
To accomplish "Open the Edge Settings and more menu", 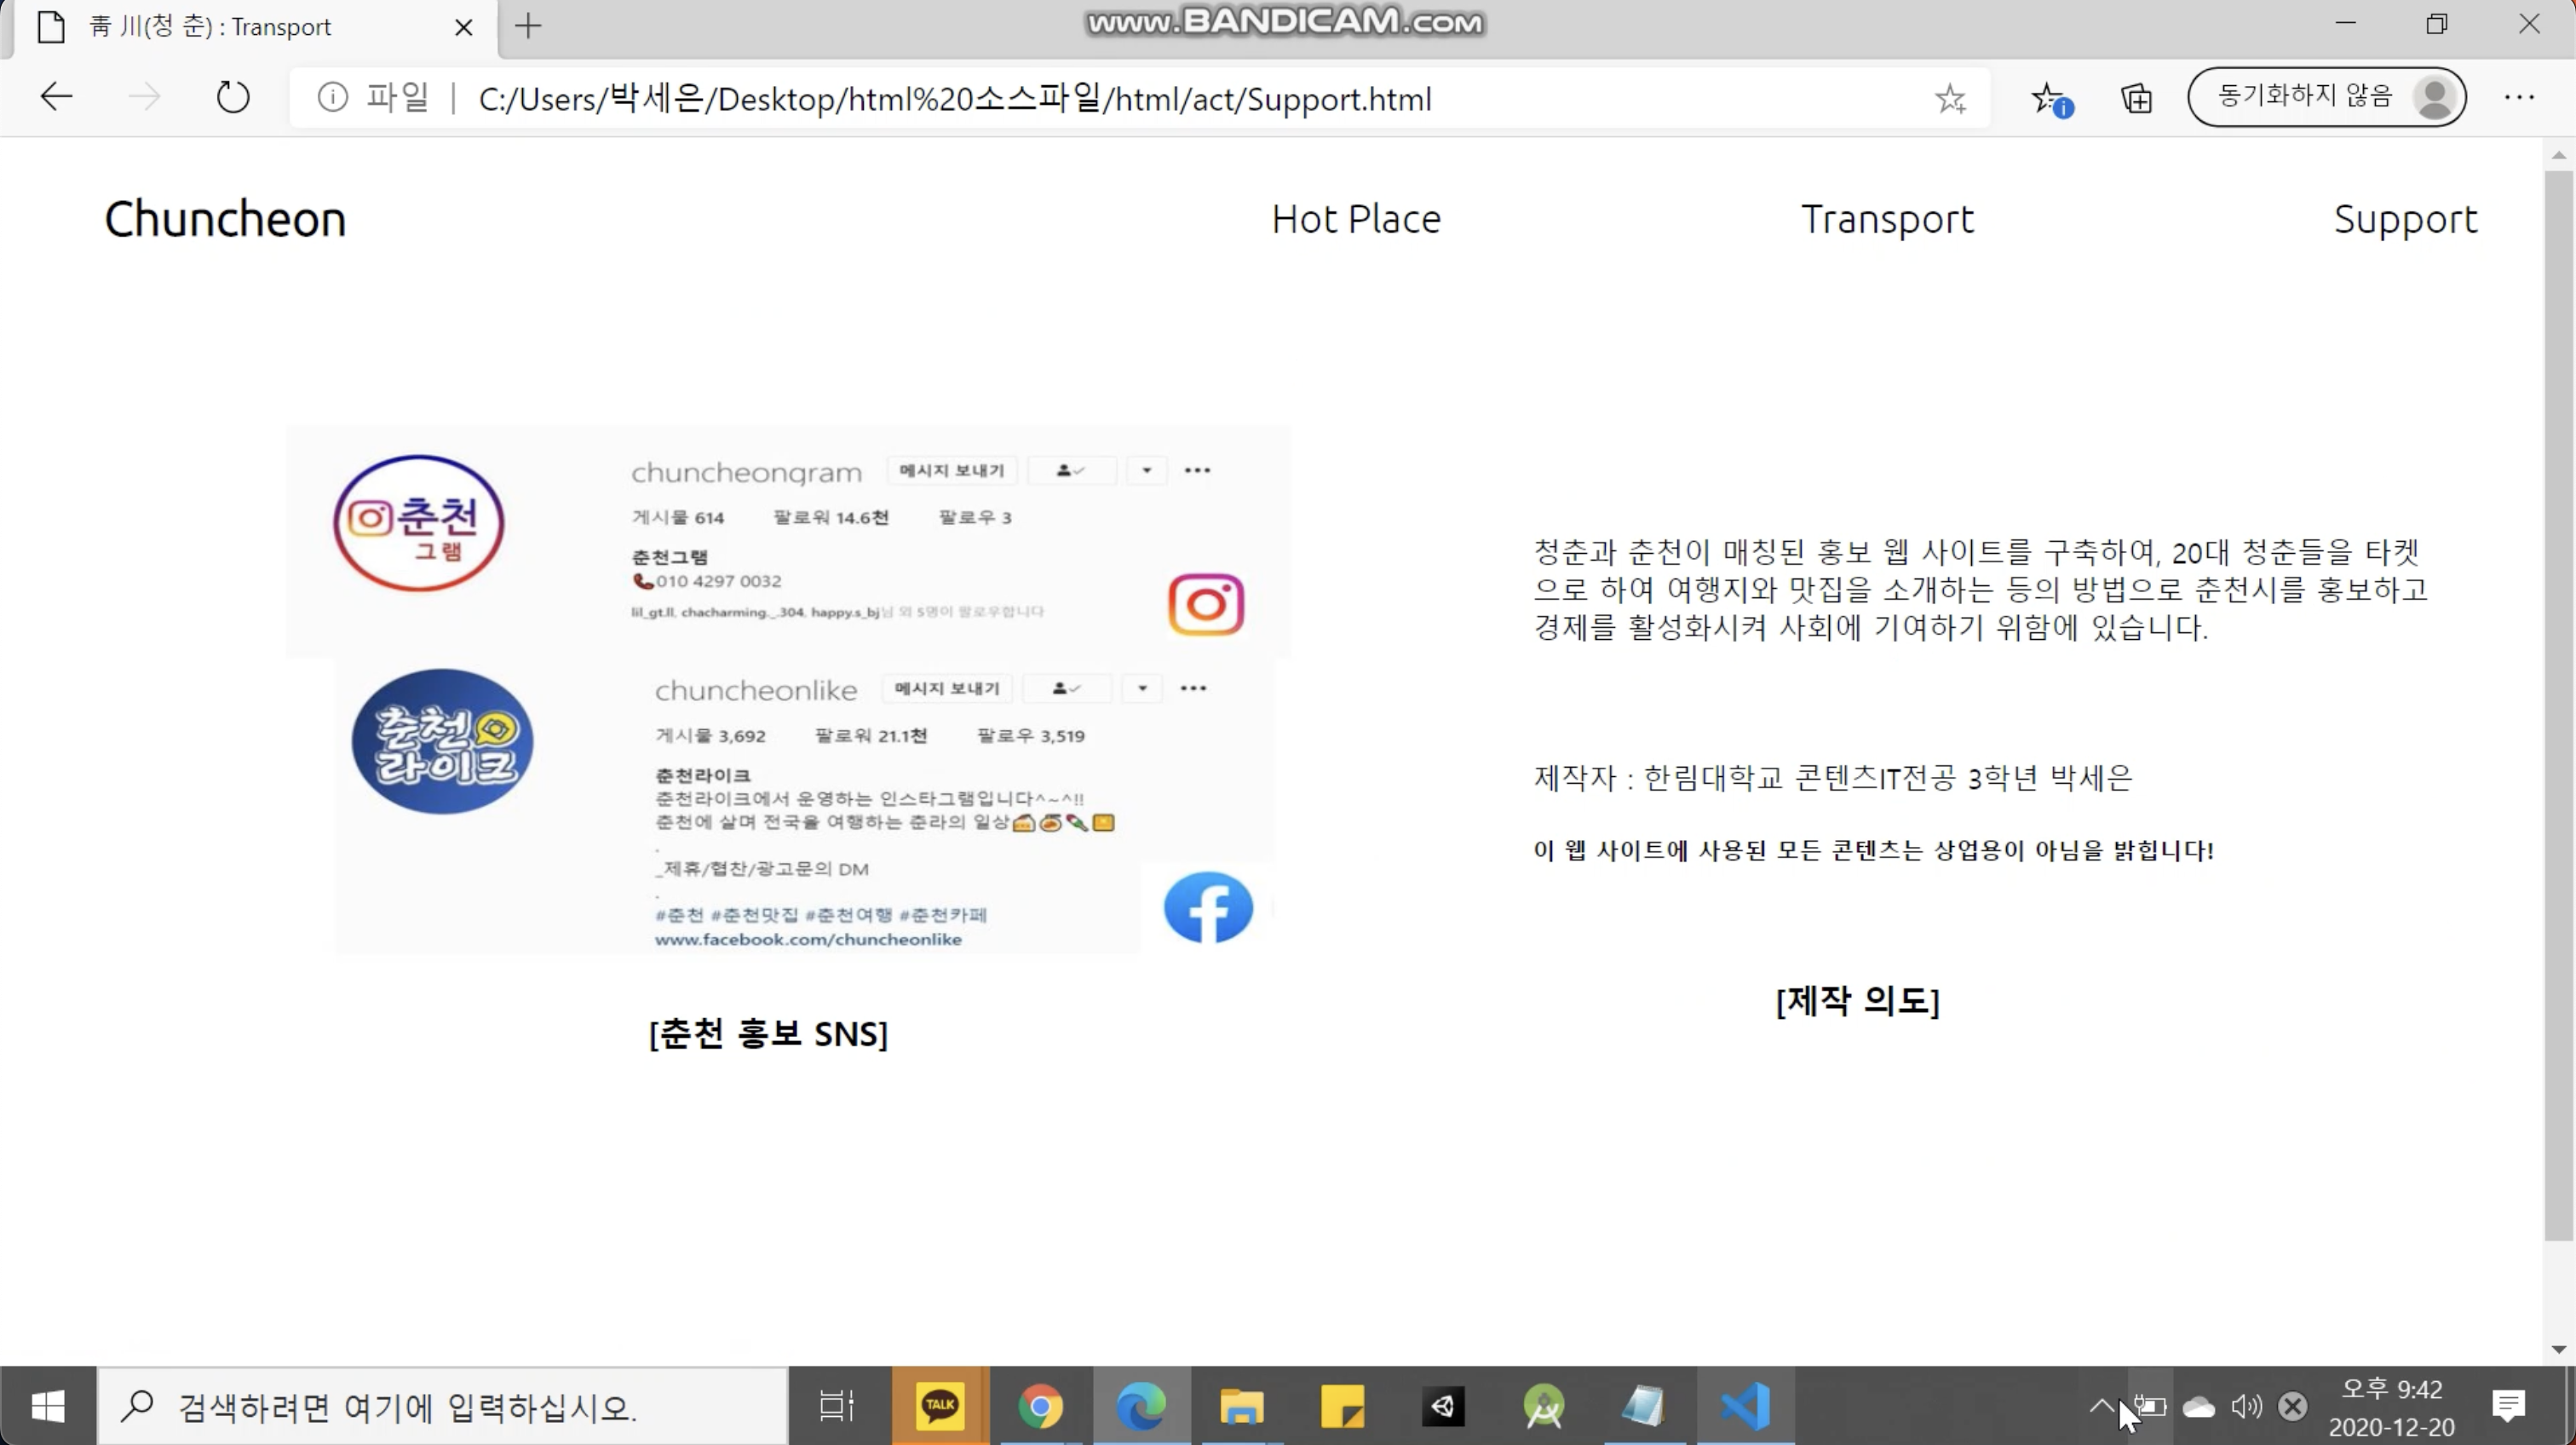I will pos(2519,98).
